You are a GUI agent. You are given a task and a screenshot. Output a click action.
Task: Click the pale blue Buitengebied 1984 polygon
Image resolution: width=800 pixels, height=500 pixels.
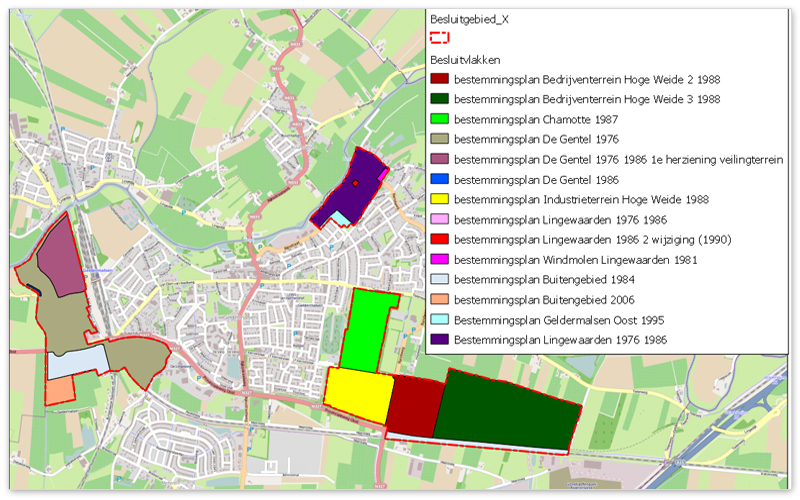pyautogui.click(x=78, y=363)
